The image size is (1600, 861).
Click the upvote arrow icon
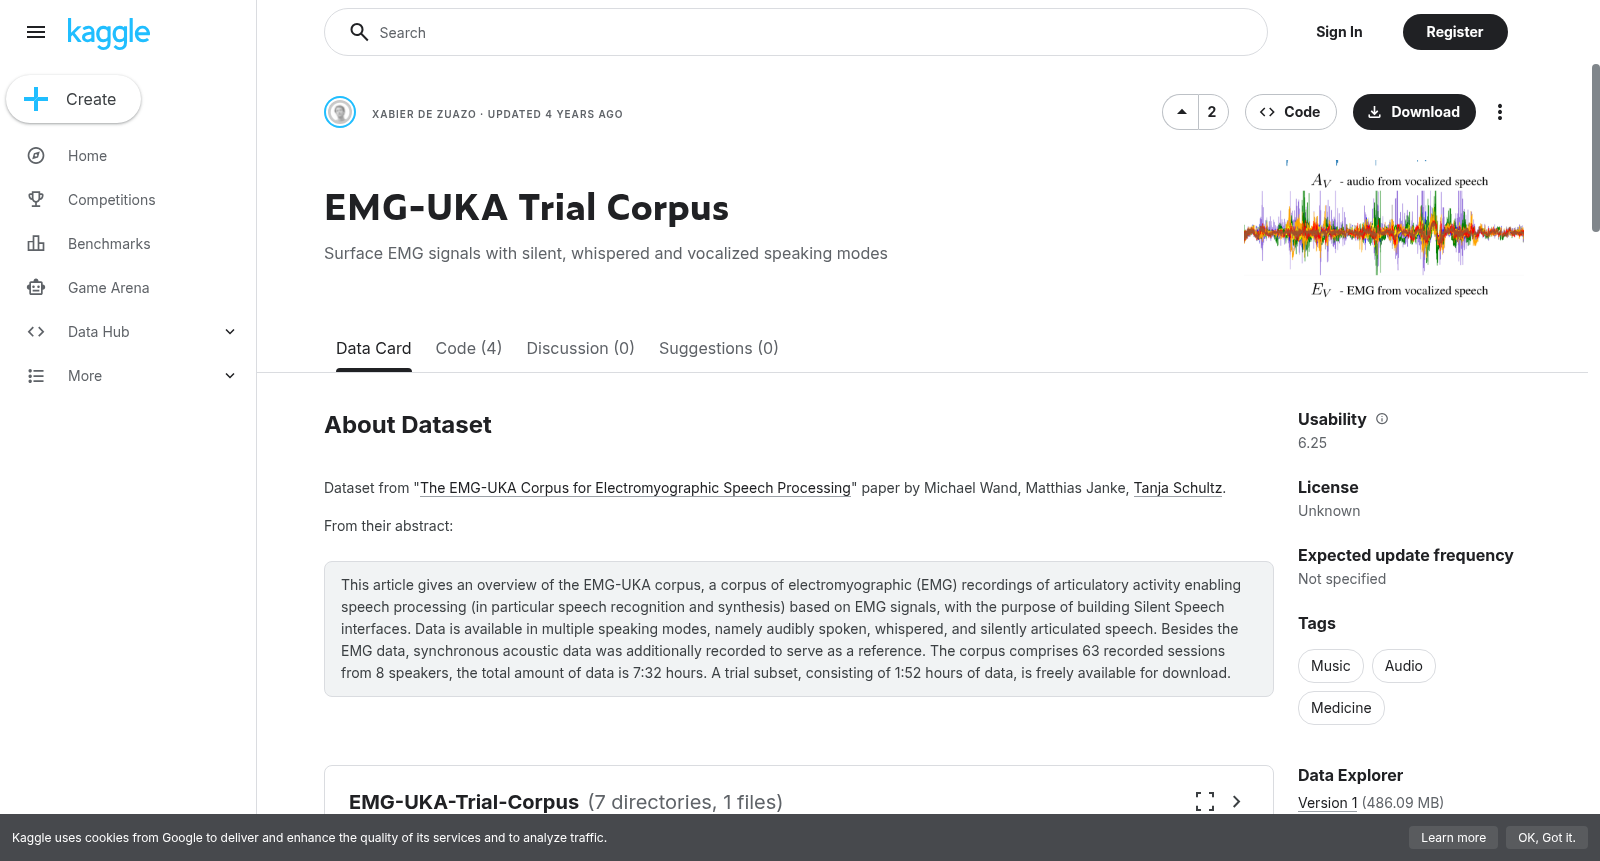[1181, 112]
